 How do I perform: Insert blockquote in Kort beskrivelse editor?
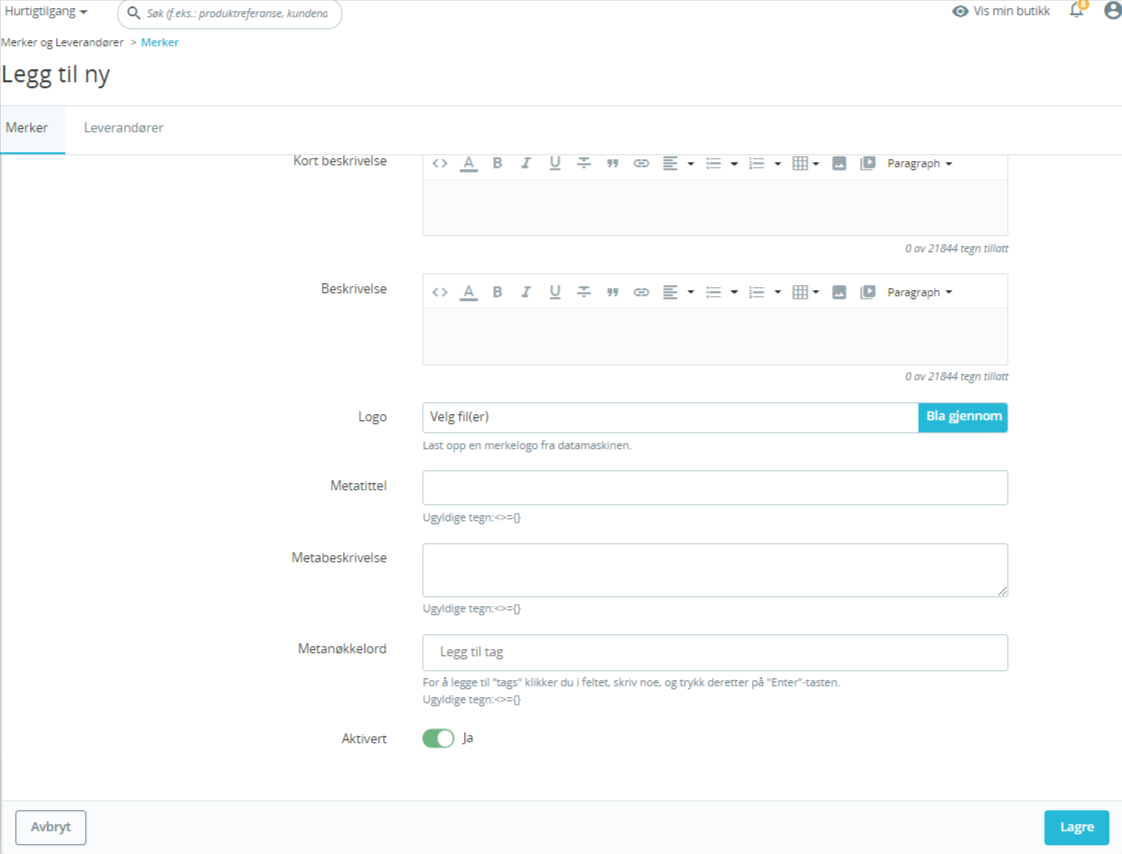(613, 163)
